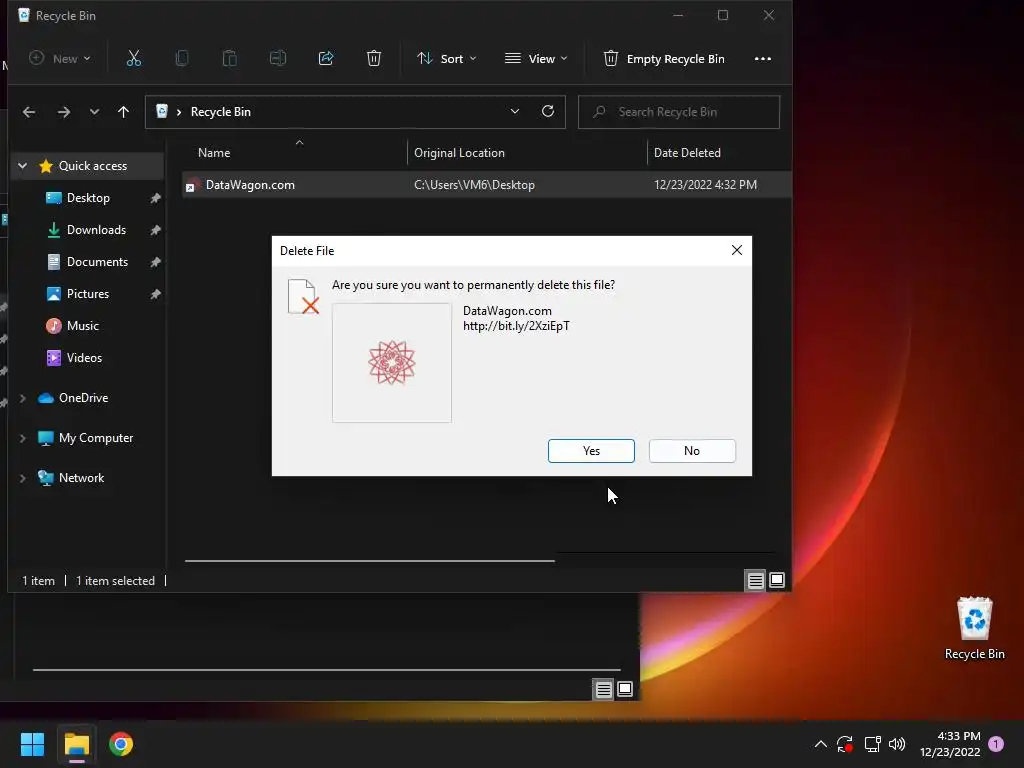Switch to large thumbnails view in status bar
Viewport: 1024px width, 768px height.
[777, 580]
